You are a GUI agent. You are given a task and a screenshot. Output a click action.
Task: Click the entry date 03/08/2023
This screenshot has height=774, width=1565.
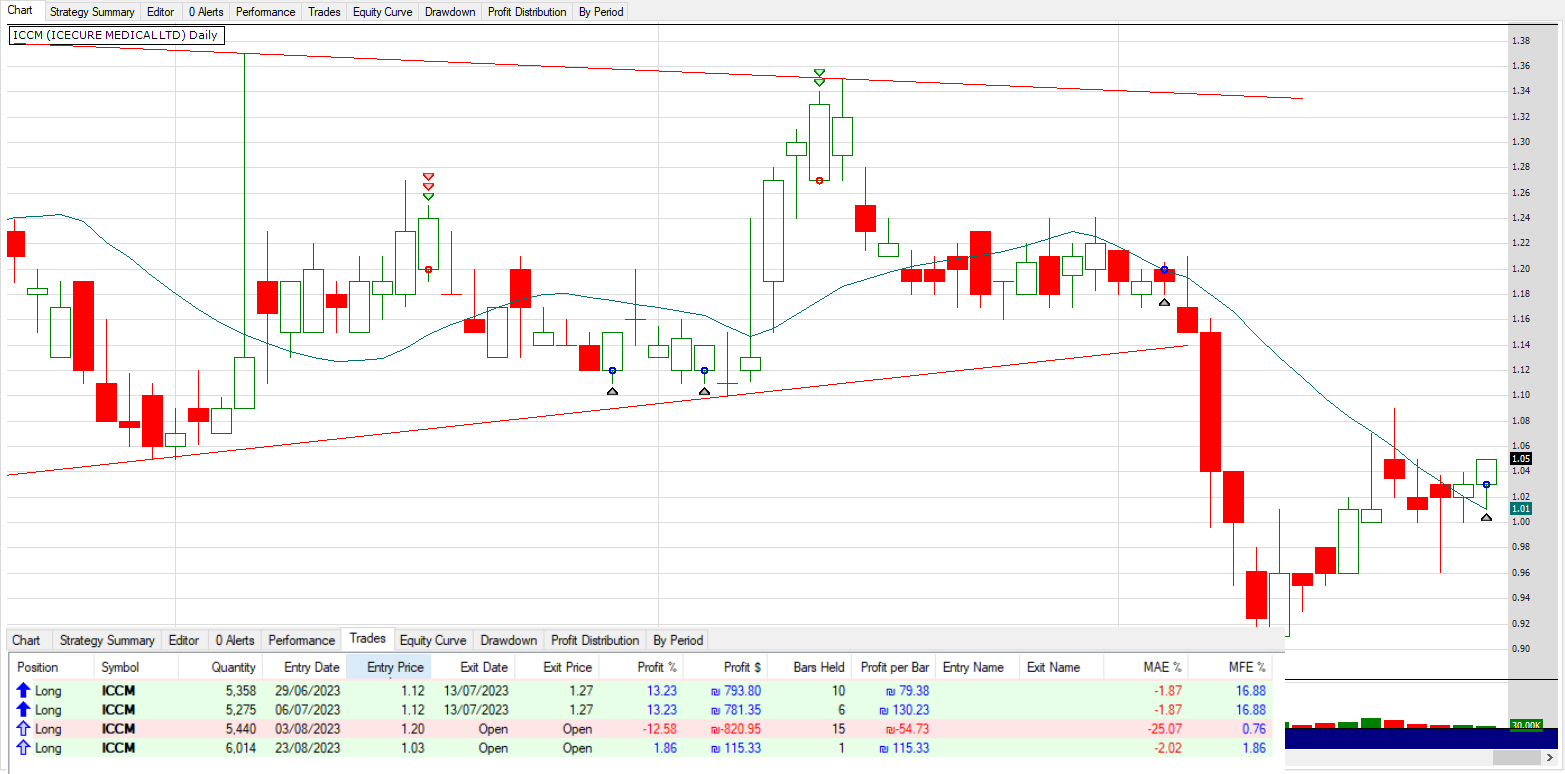point(308,729)
